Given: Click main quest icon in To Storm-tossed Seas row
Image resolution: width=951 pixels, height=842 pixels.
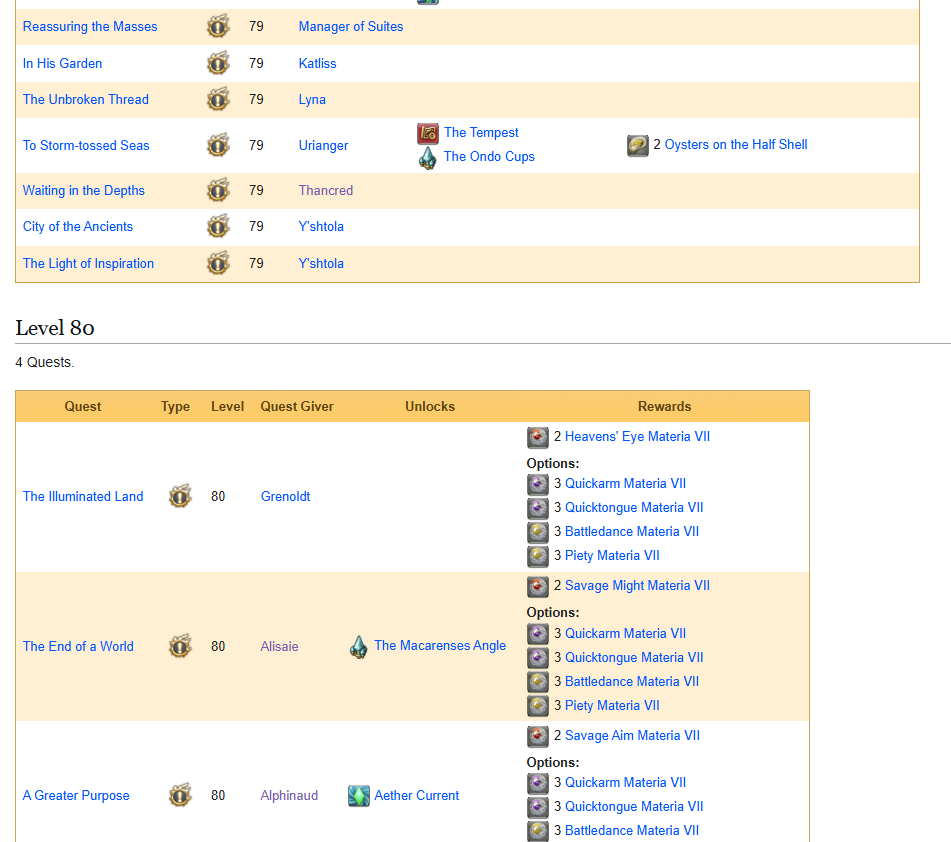Looking at the screenshot, I should pyautogui.click(x=218, y=146).
